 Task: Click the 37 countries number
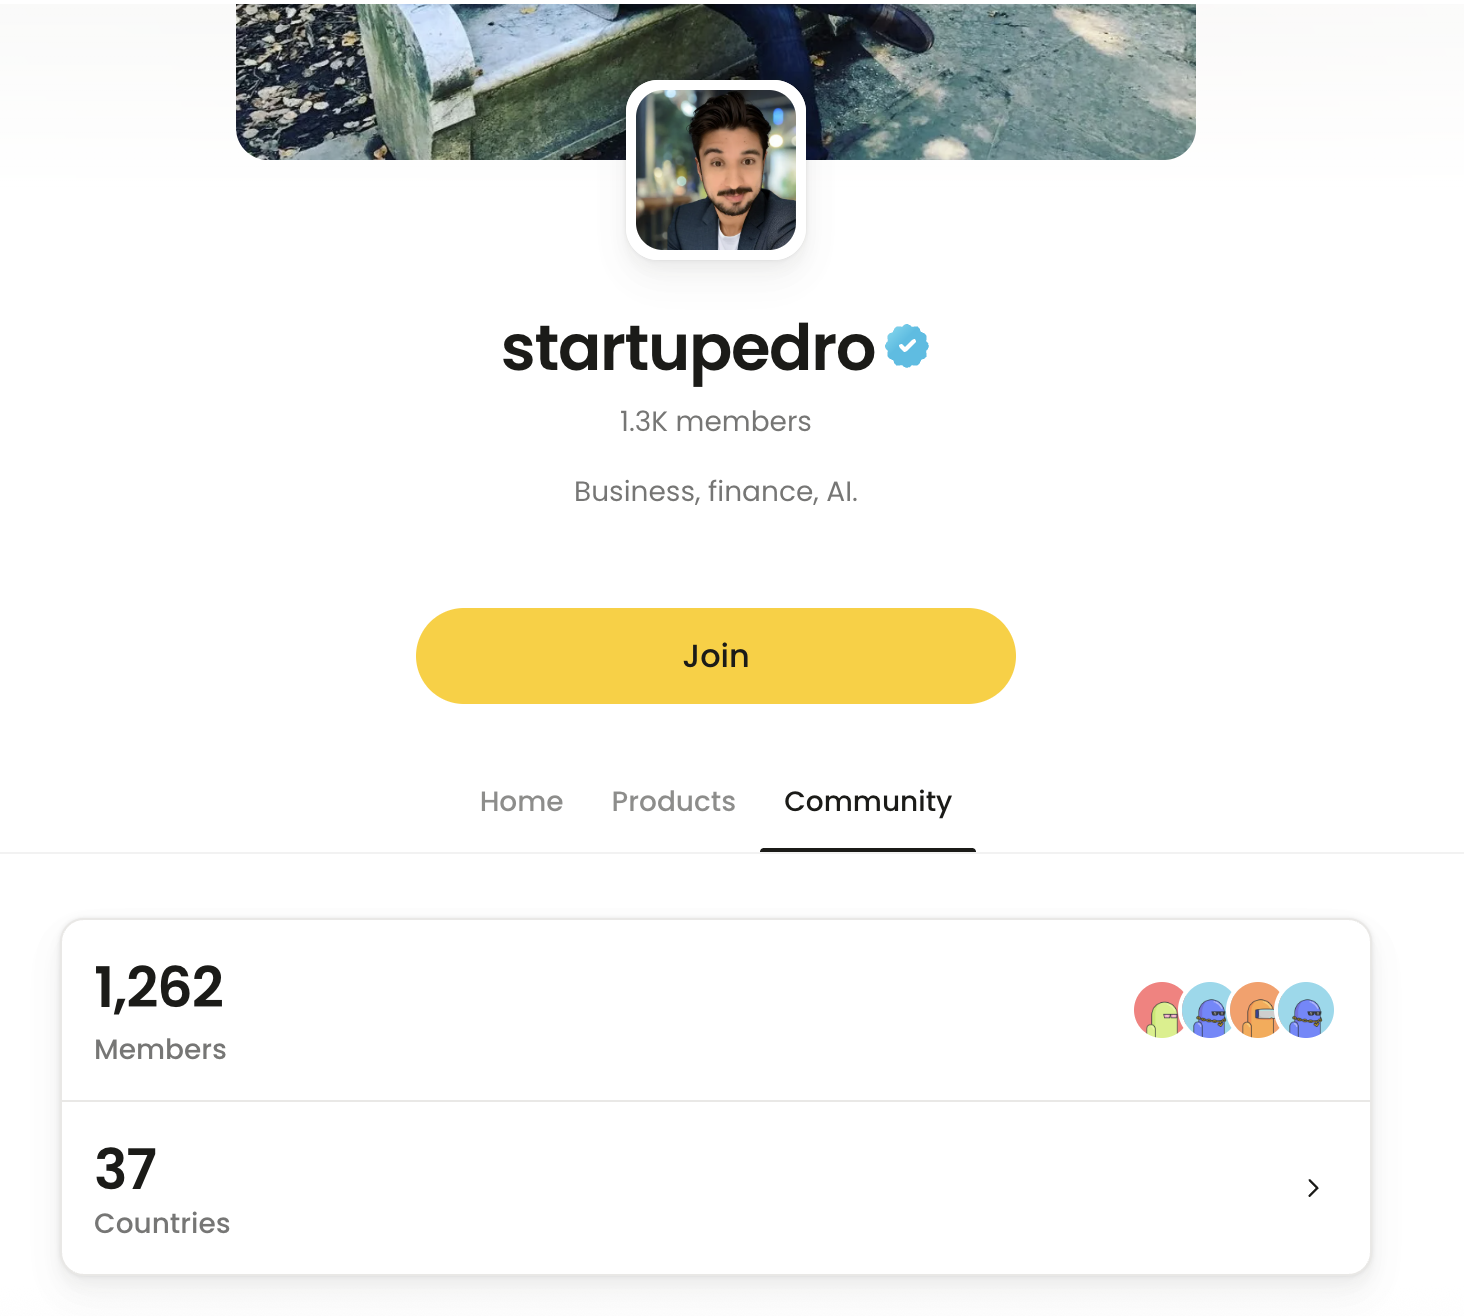pyautogui.click(x=126, y=1168)
